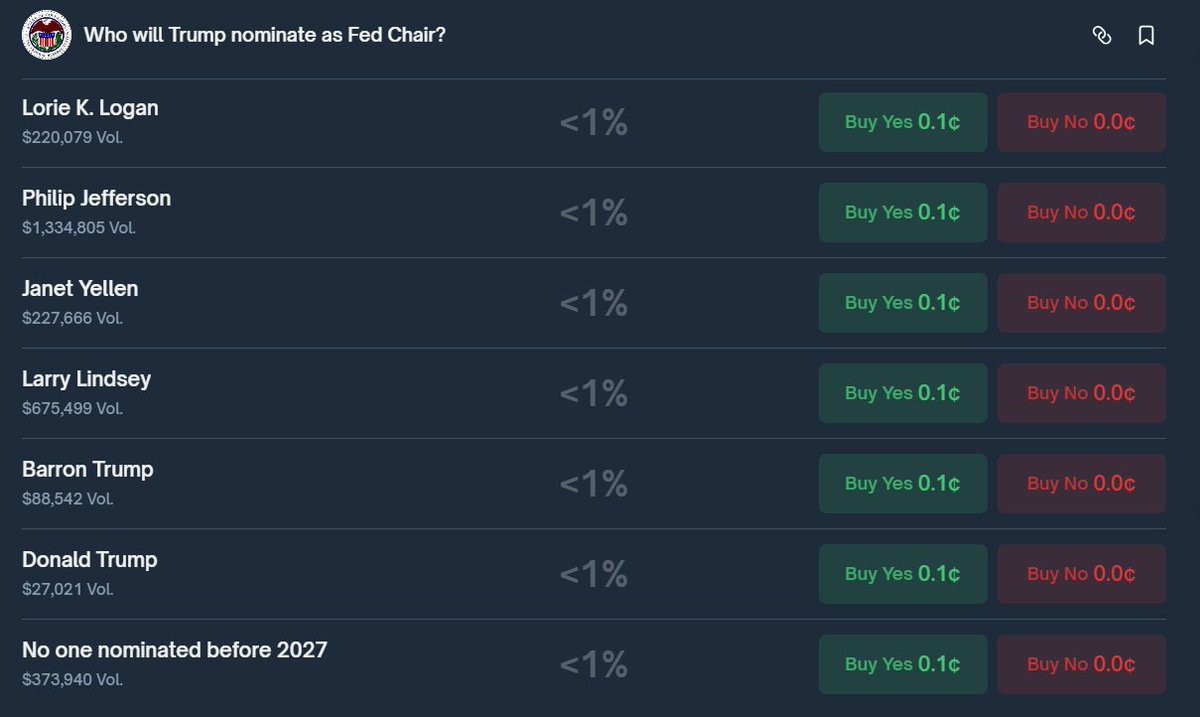Image resolution: width=1200 pixels, height=717 pixels.
Task: Open the market title heading link
Action: 264,35
